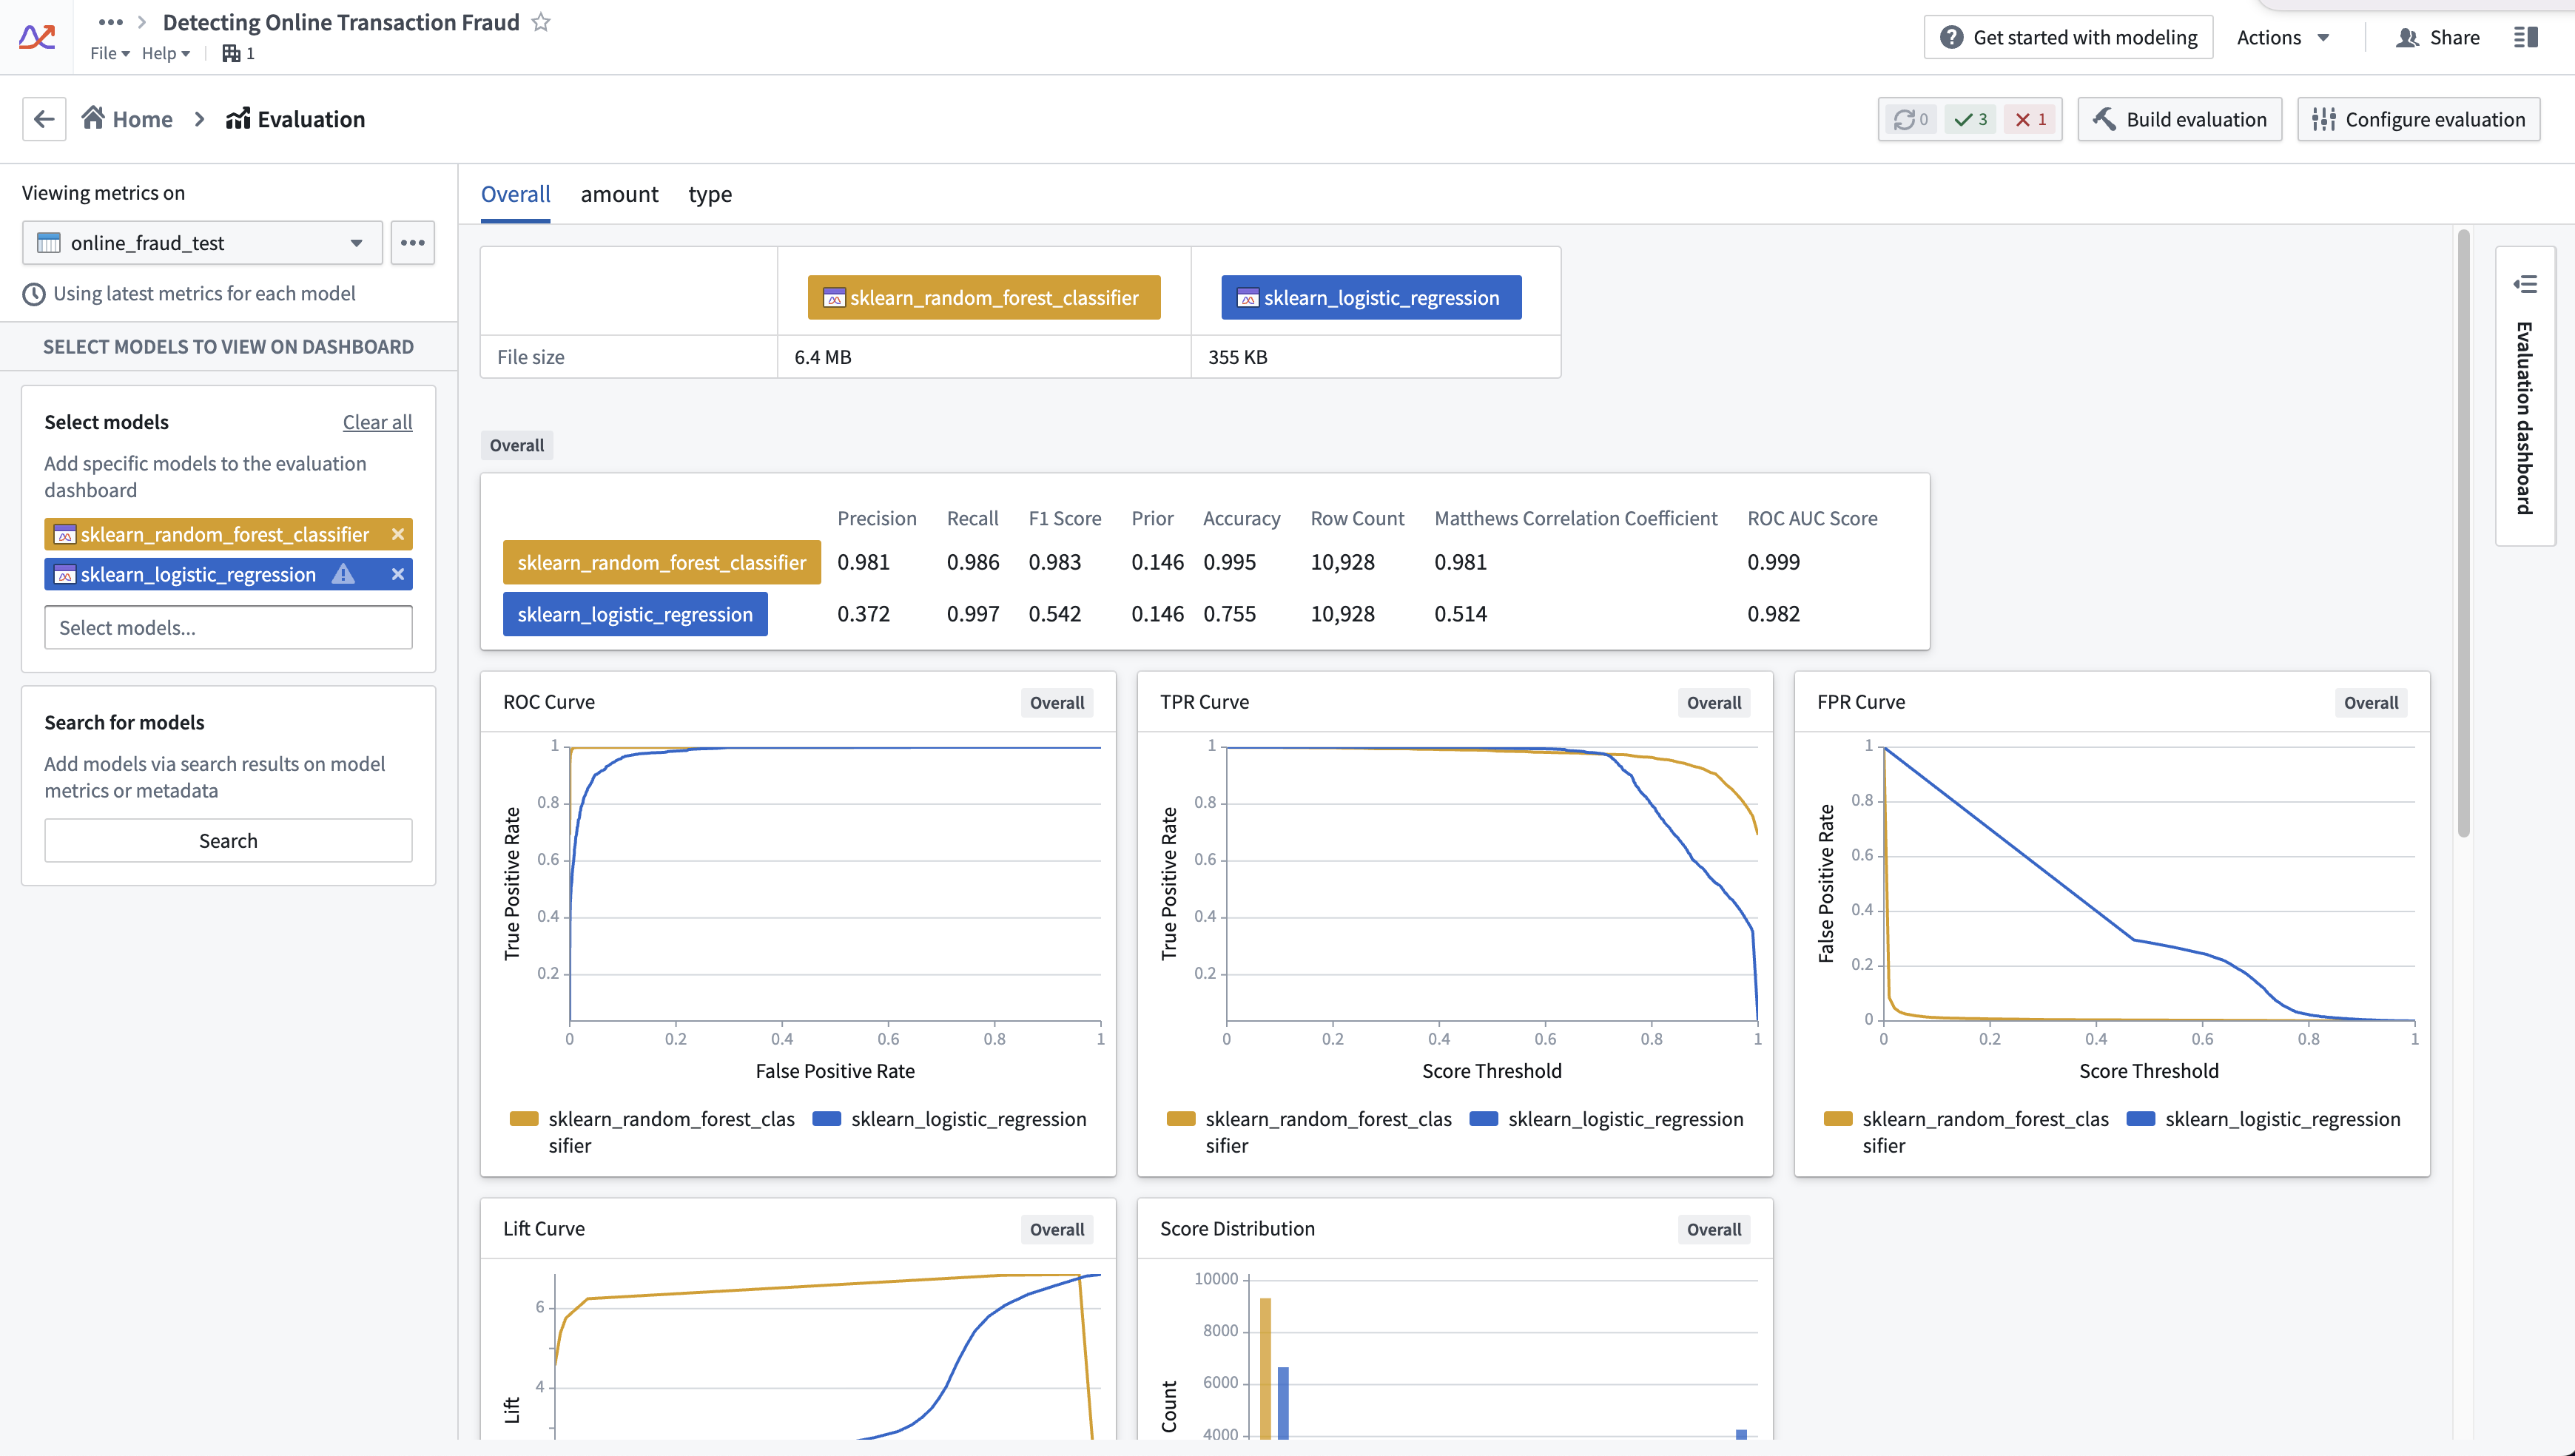Click the successful checks count indicator
The image size is (2575, 1456).
click(1971, 119)
